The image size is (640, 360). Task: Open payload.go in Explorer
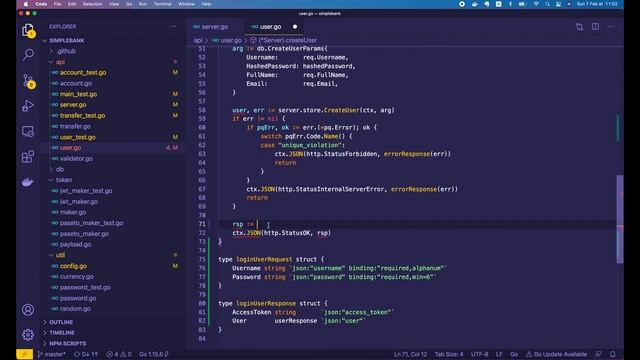click(76, 244)
